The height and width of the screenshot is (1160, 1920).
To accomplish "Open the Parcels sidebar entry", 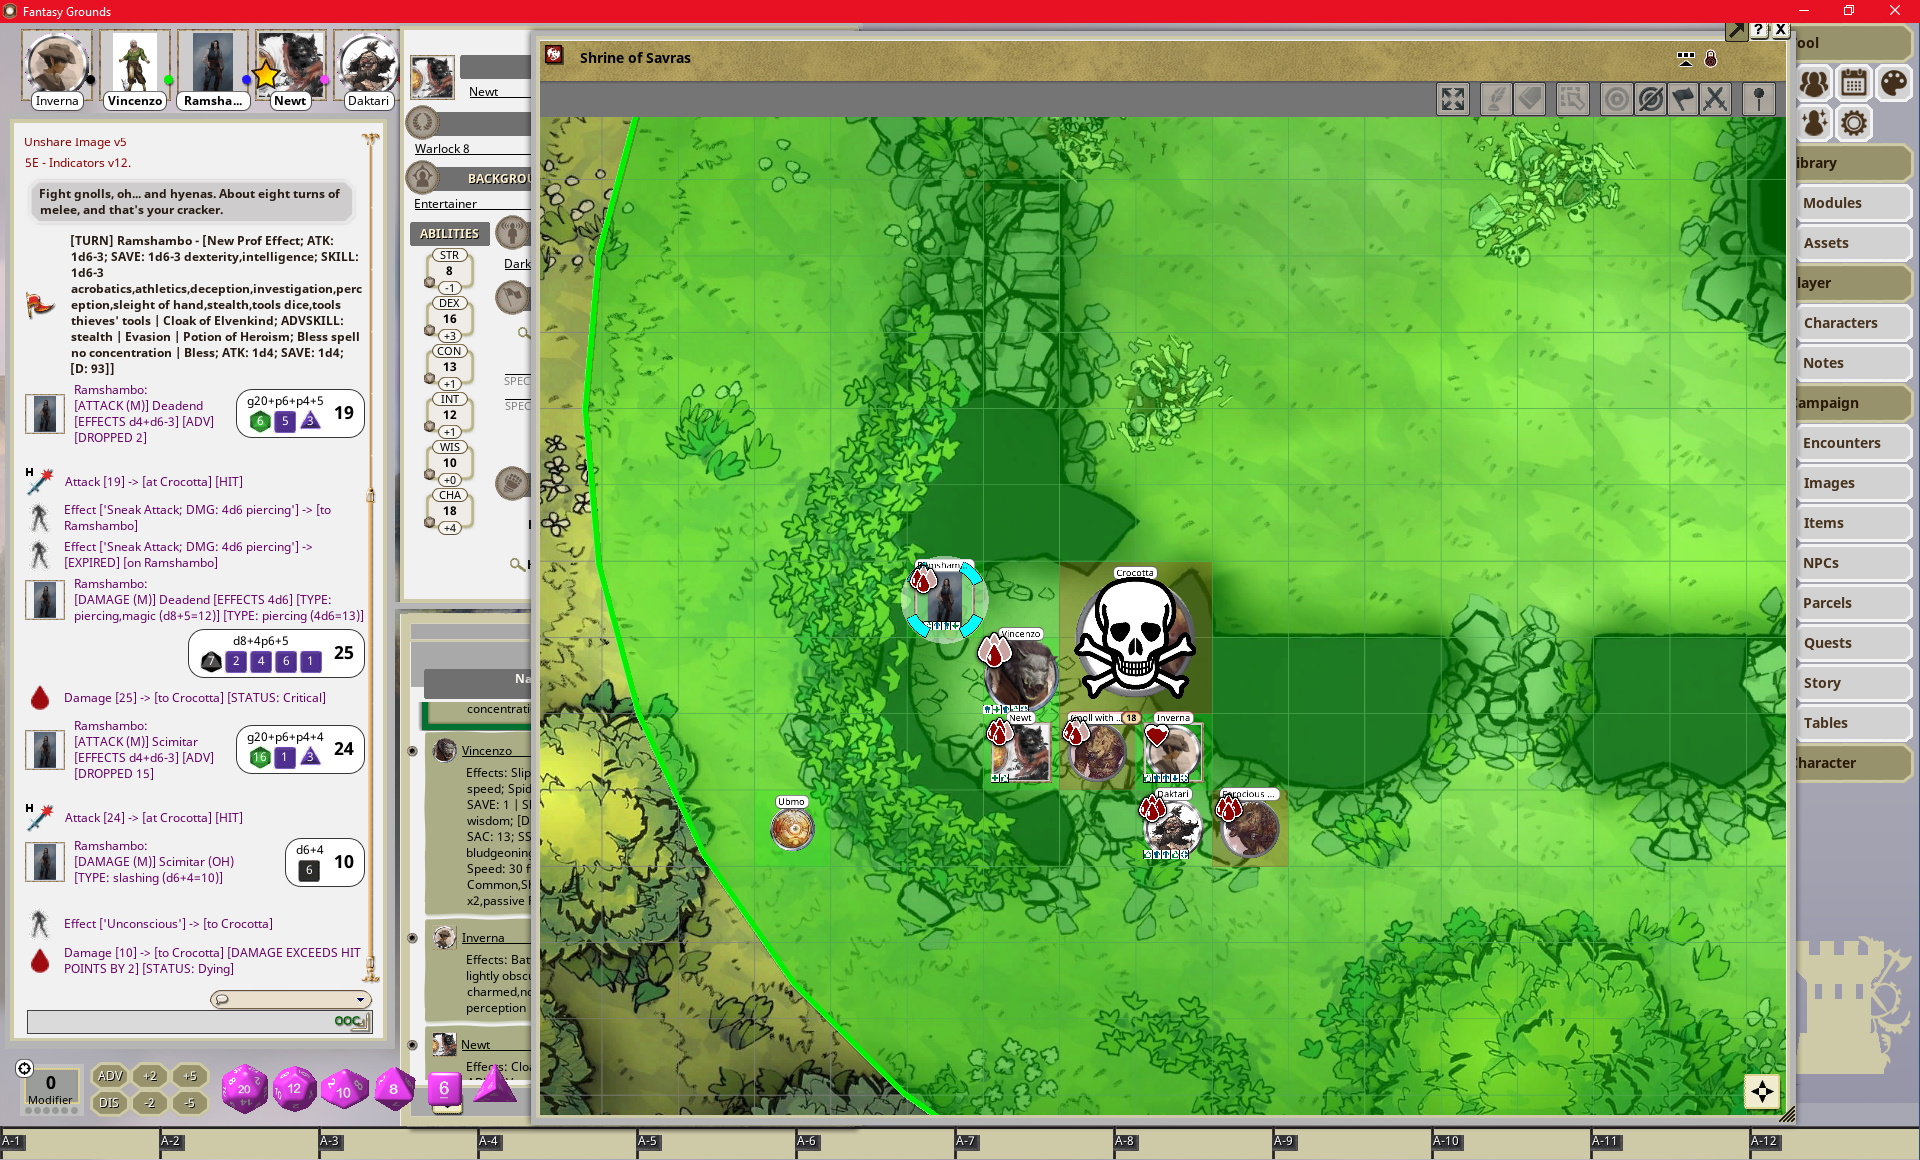I will coord(1853,603).
